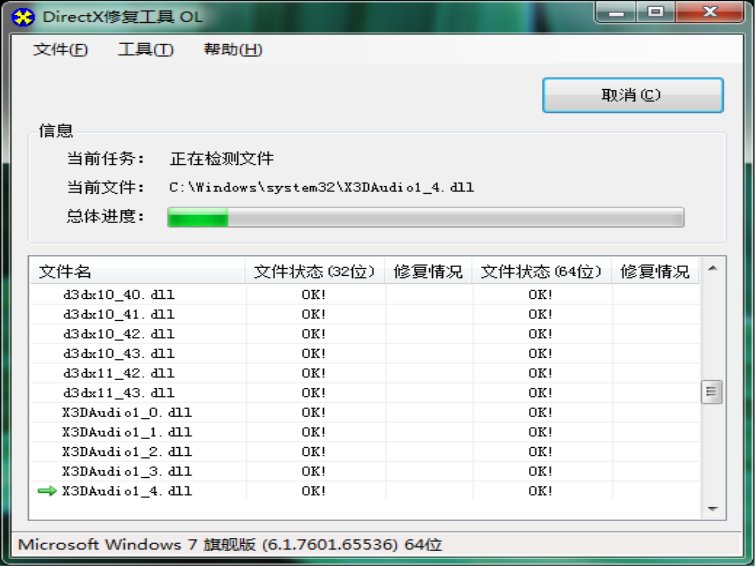Click the 取消(C) cancel button
Viewport: 756px width, 567px height.
pos(633,95)
